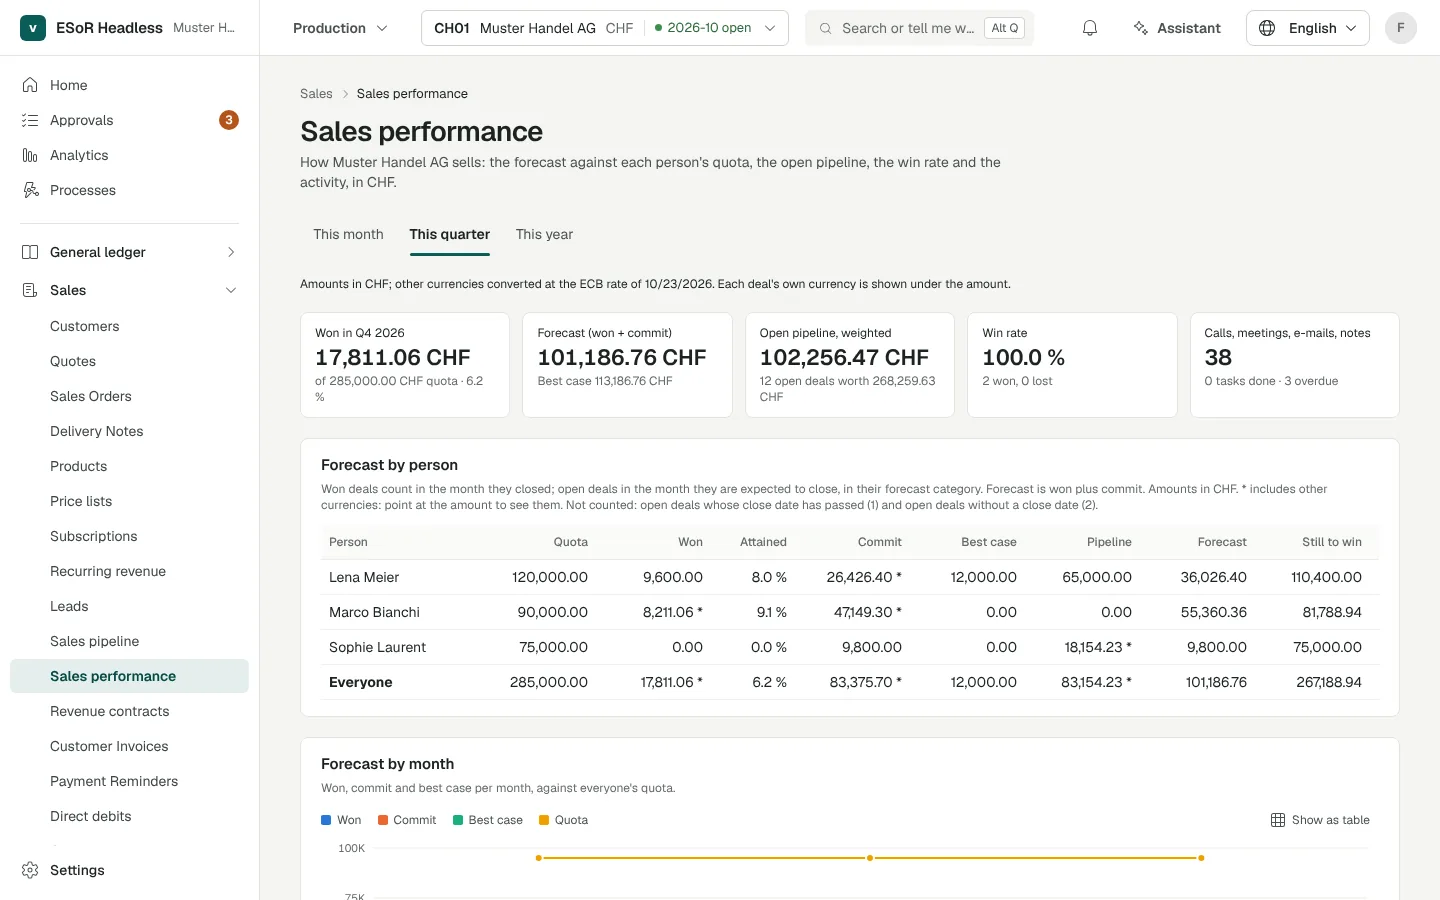1440x900 pixels.
Task: Click the Still to win column header
Action: tap(1331, 542)
